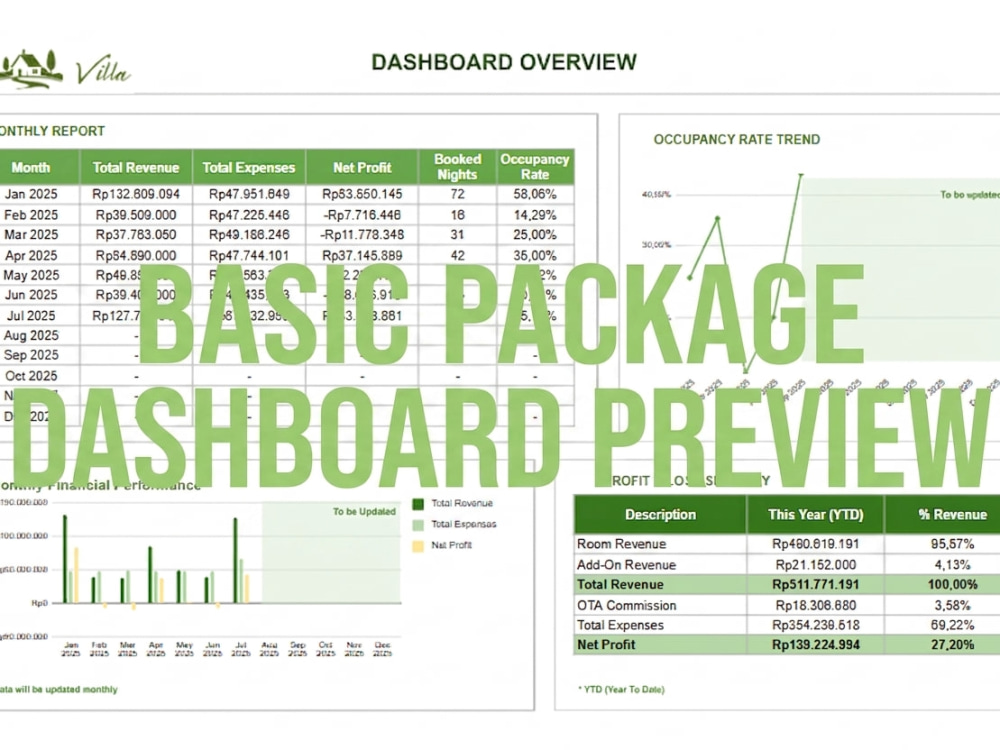
Task: Click Jan 2025 booked nights value 72
Action: pyautogui.click(x=457, y=194)
